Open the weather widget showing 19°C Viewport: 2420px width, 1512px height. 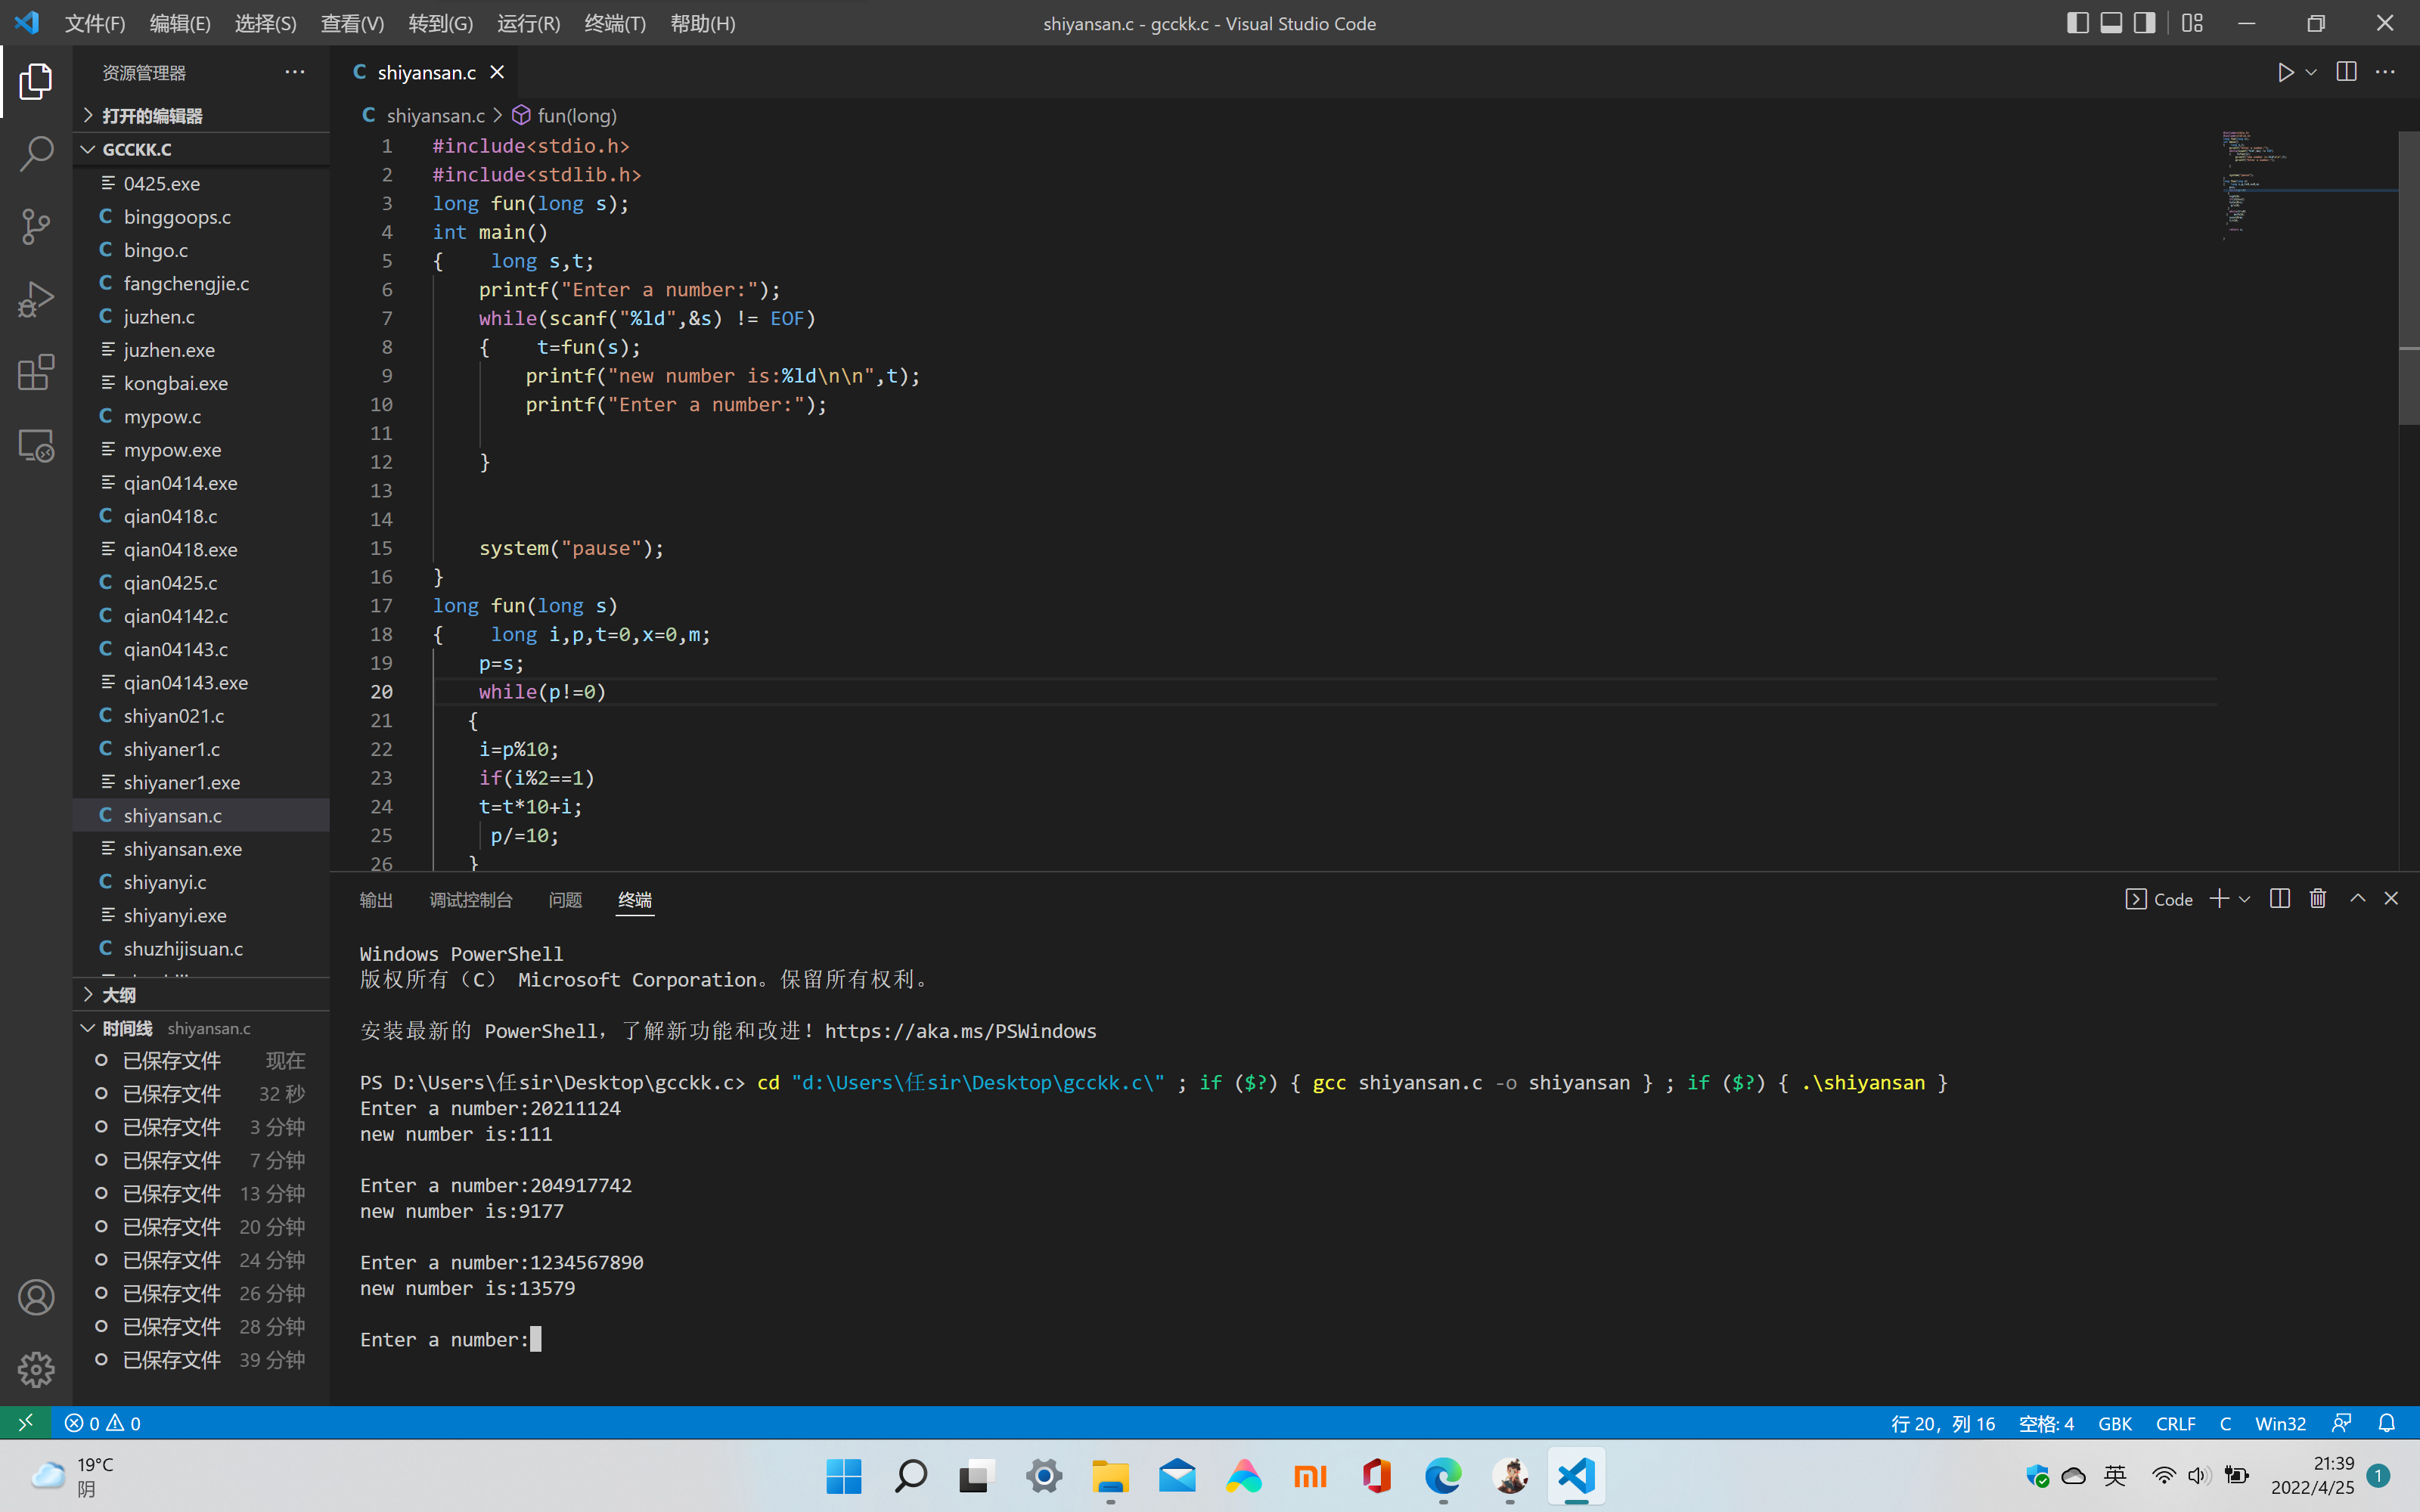point(73,1476)
